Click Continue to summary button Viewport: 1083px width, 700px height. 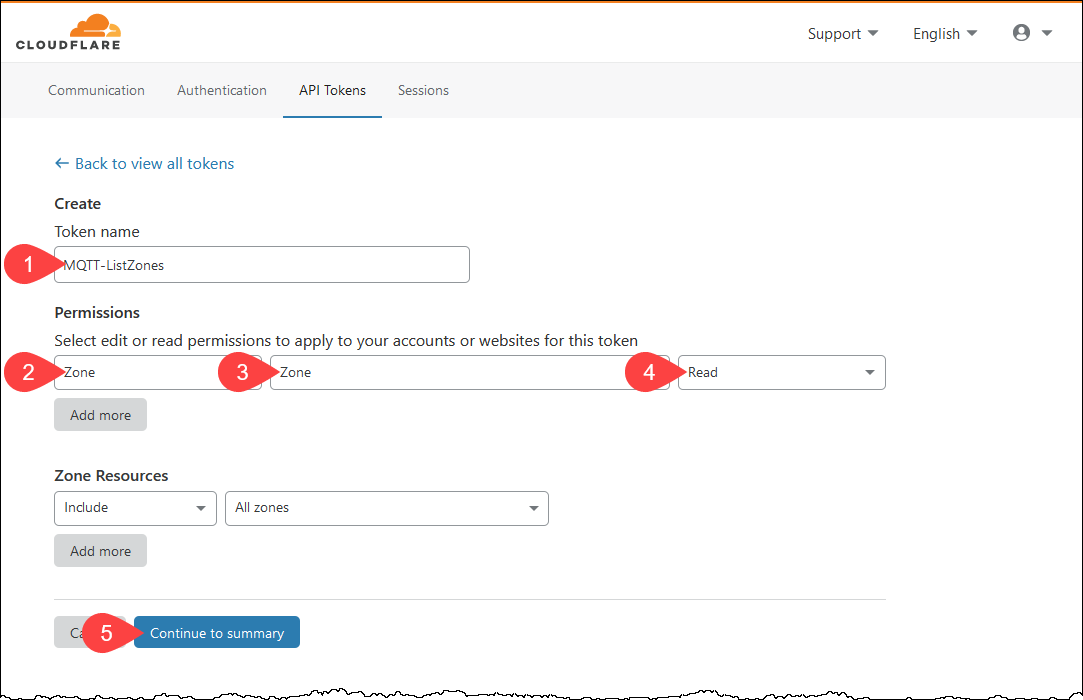[x=217, y=632]
